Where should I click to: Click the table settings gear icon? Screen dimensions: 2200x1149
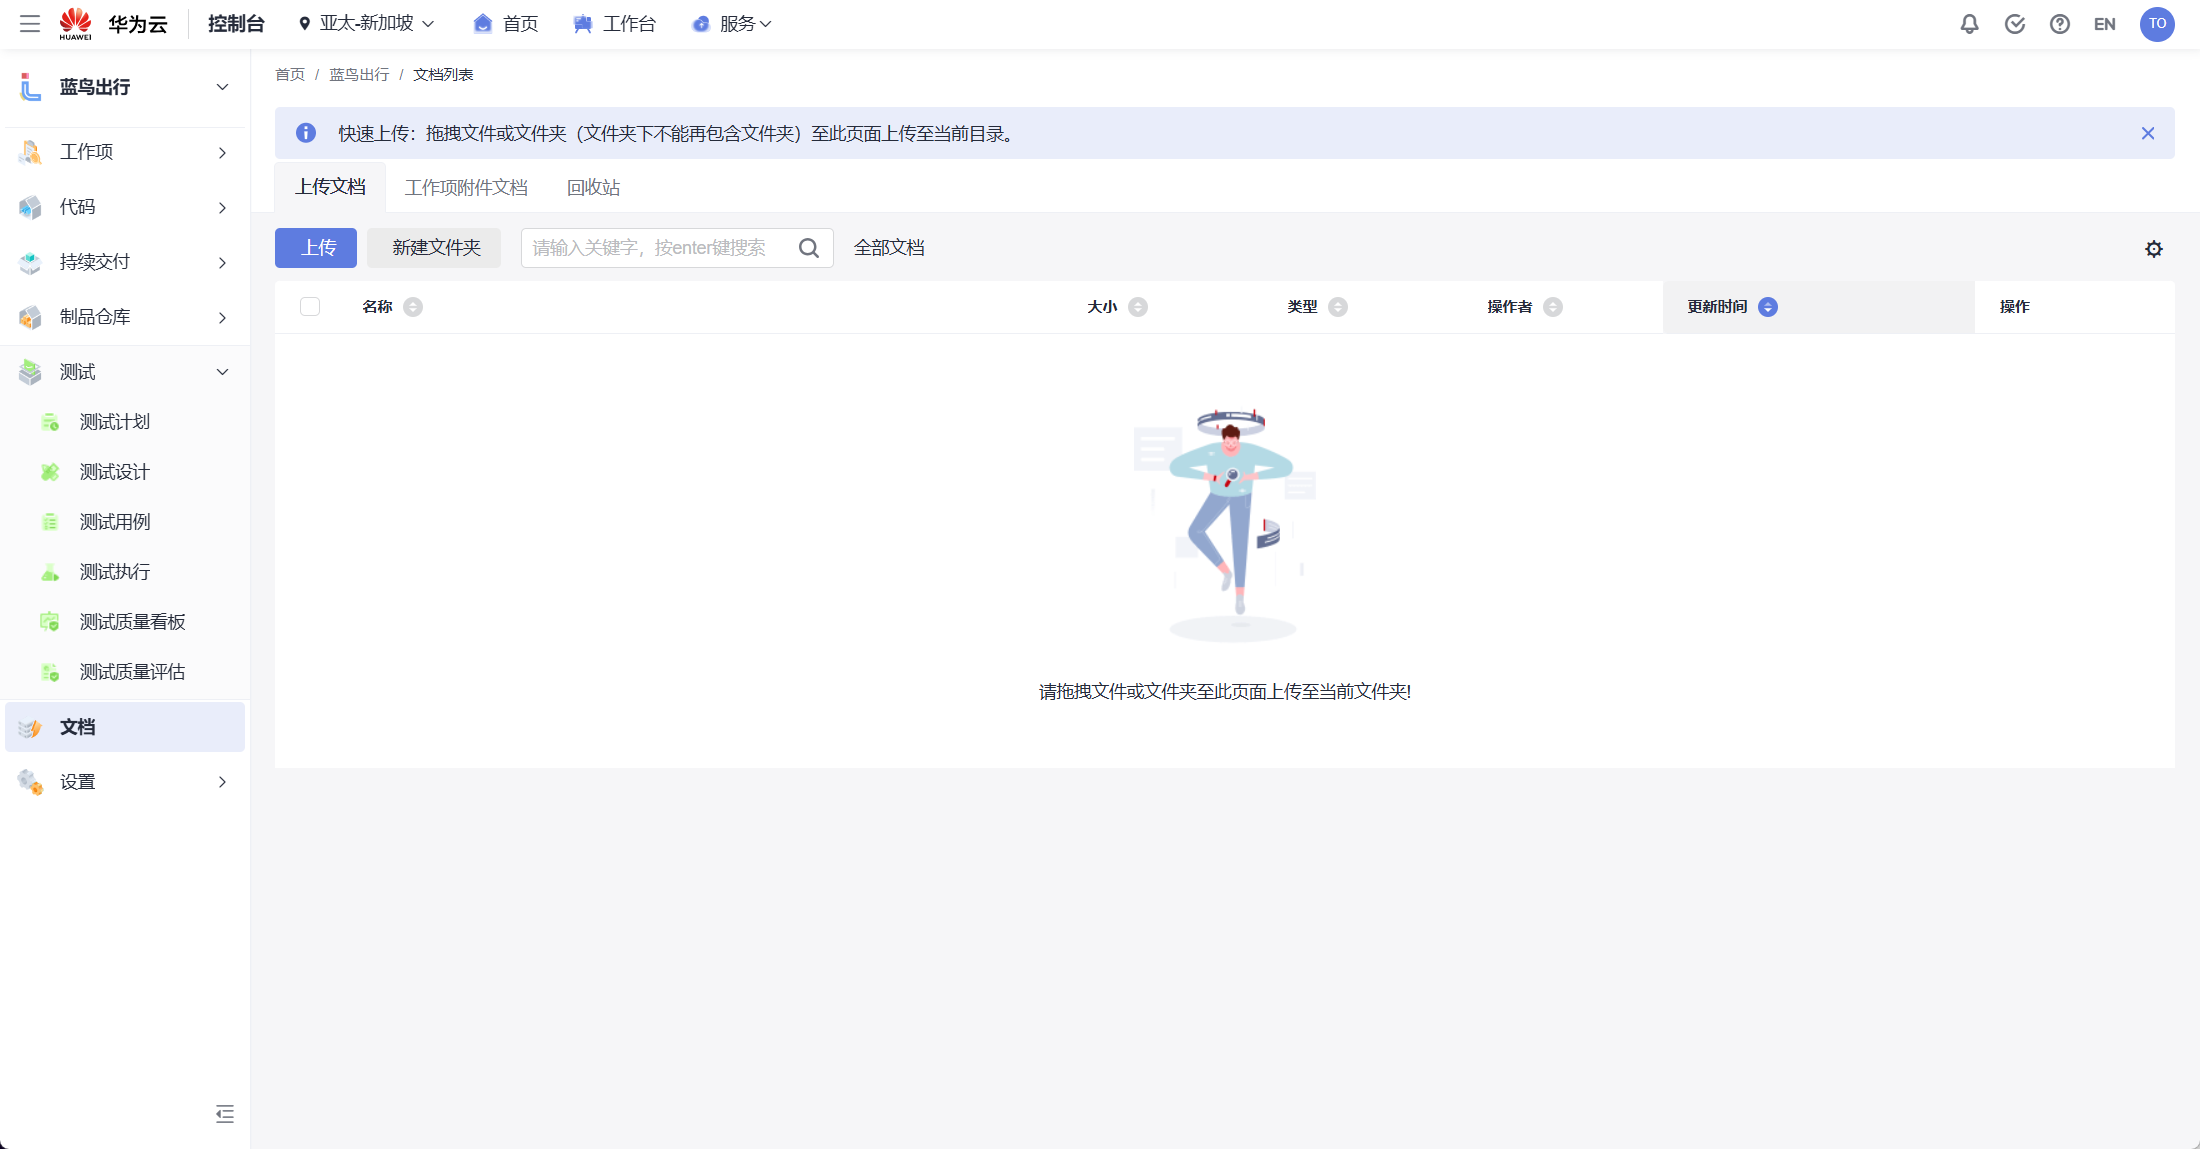pyautogui.click(x=2154, y=248)
